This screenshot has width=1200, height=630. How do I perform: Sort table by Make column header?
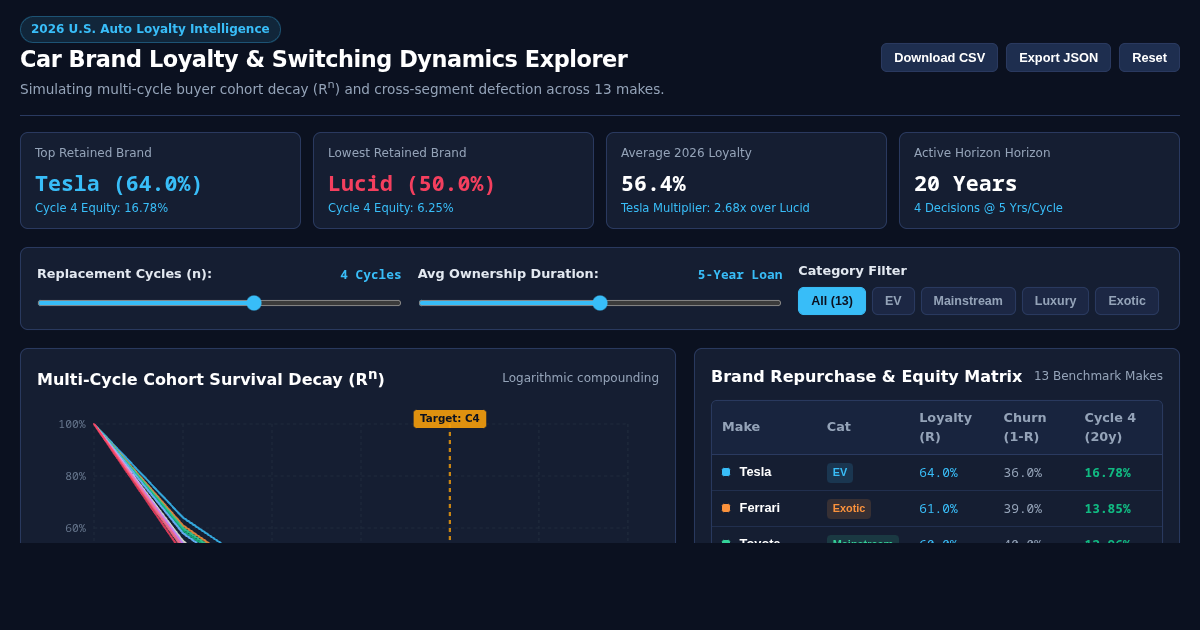click(x=741, y=427)
